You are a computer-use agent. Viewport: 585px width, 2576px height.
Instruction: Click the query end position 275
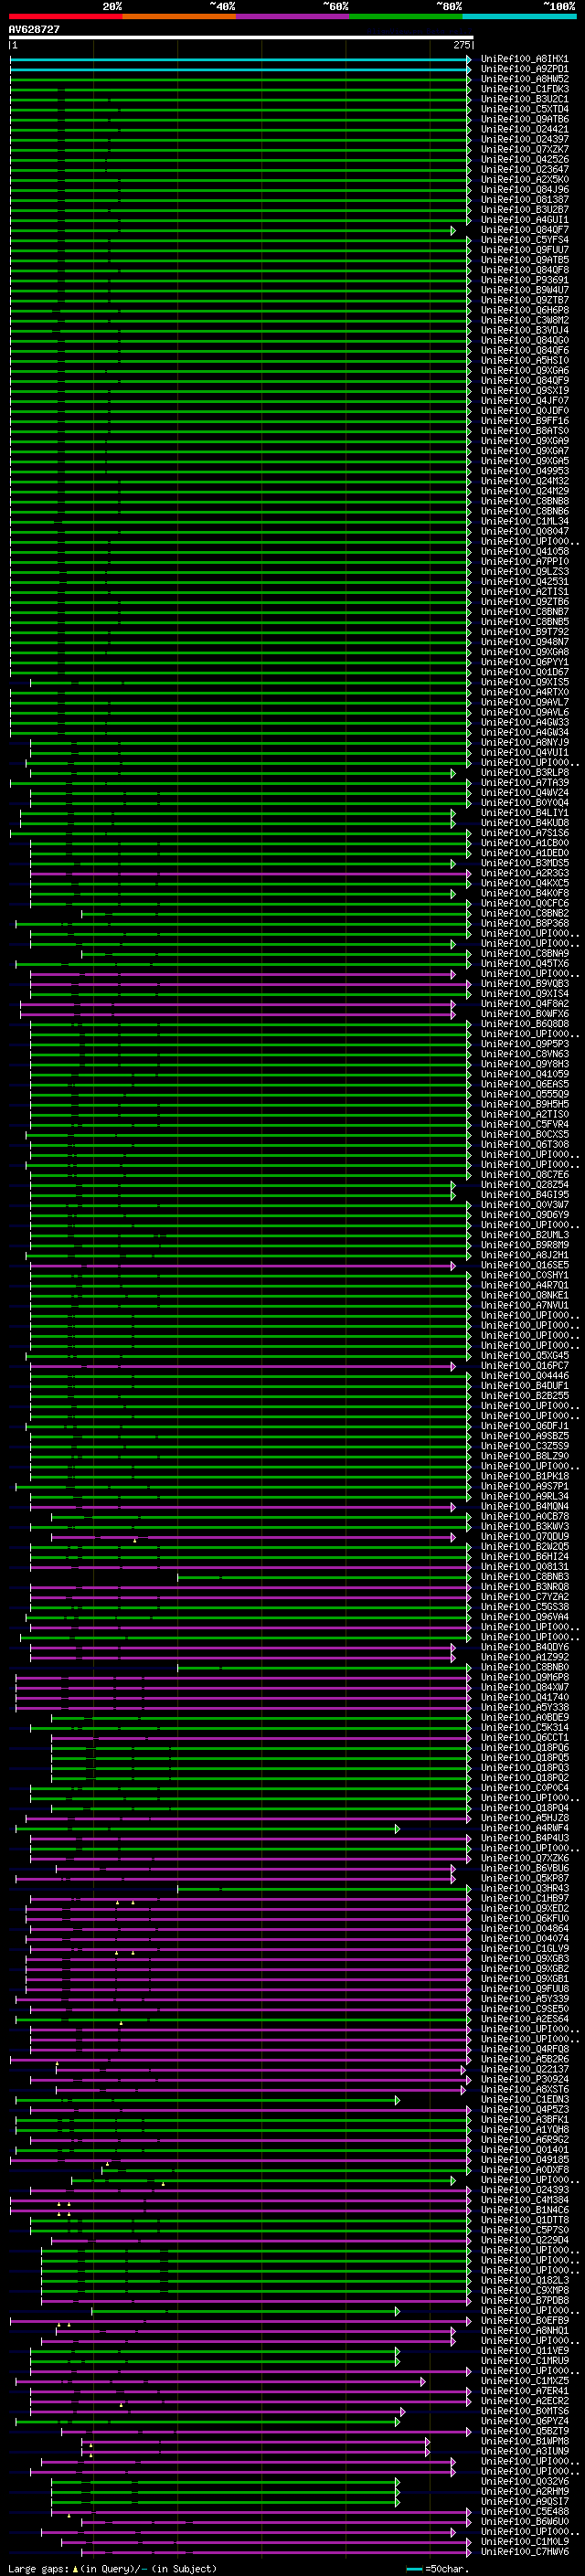462,45
